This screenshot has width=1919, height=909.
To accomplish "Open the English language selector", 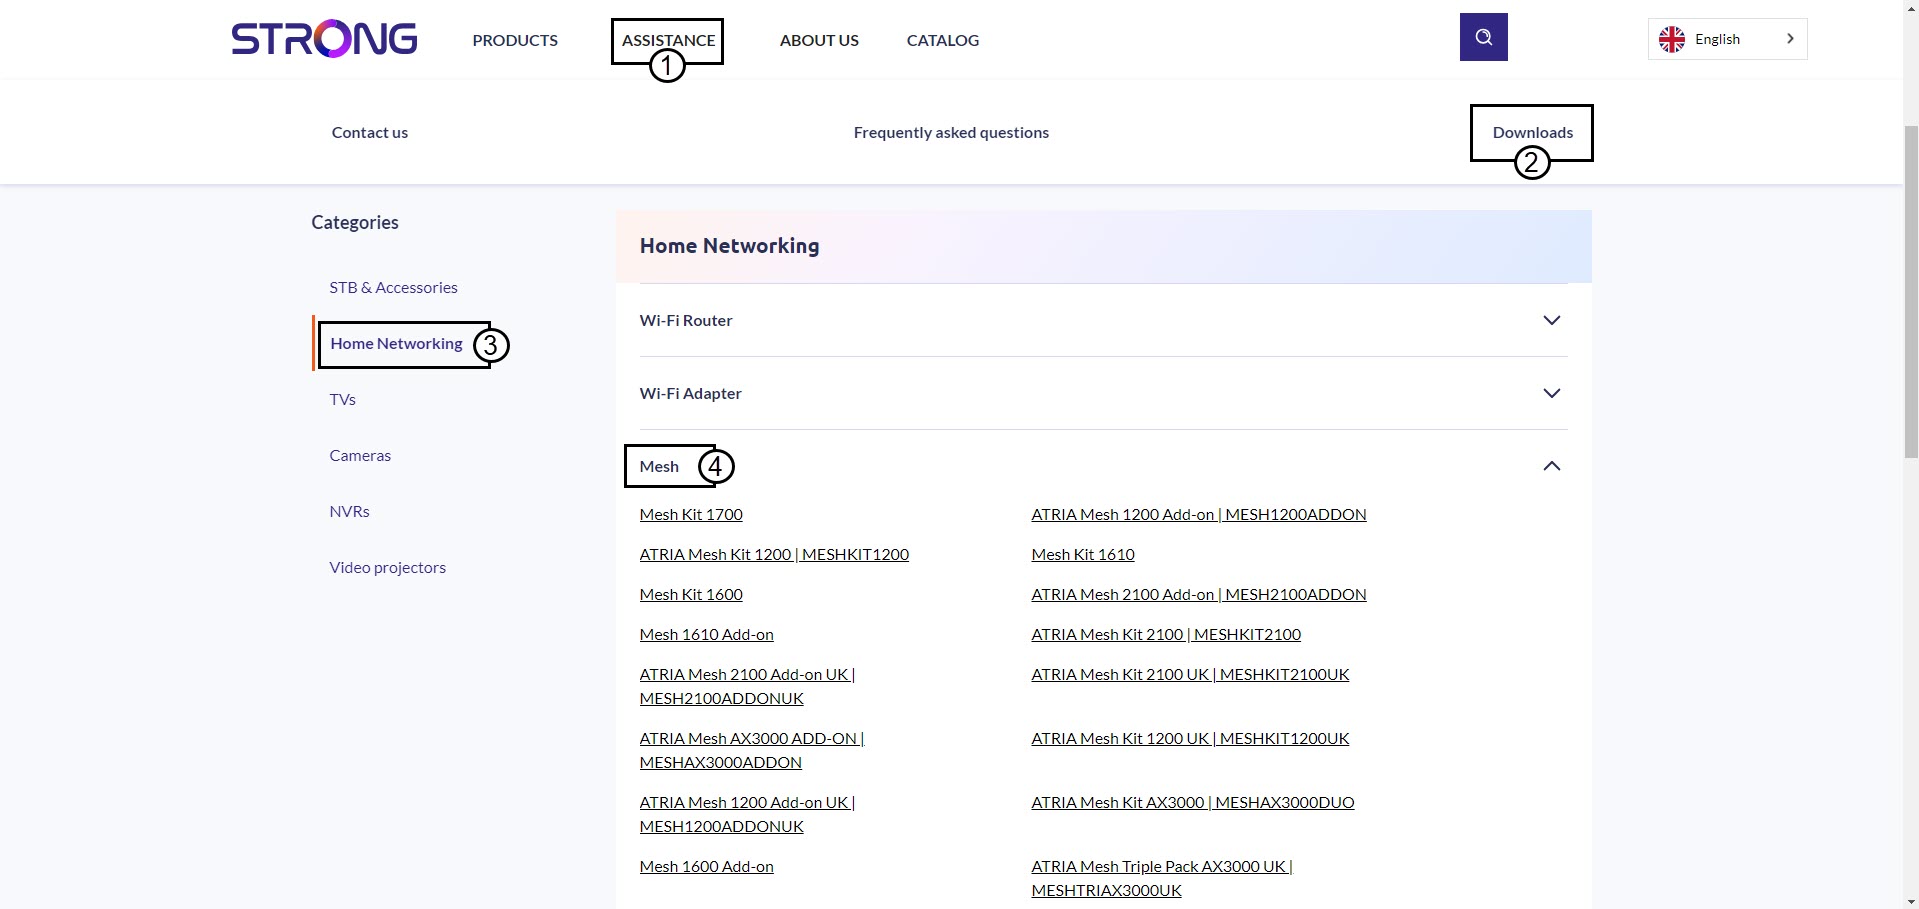I will (1727, 39).
